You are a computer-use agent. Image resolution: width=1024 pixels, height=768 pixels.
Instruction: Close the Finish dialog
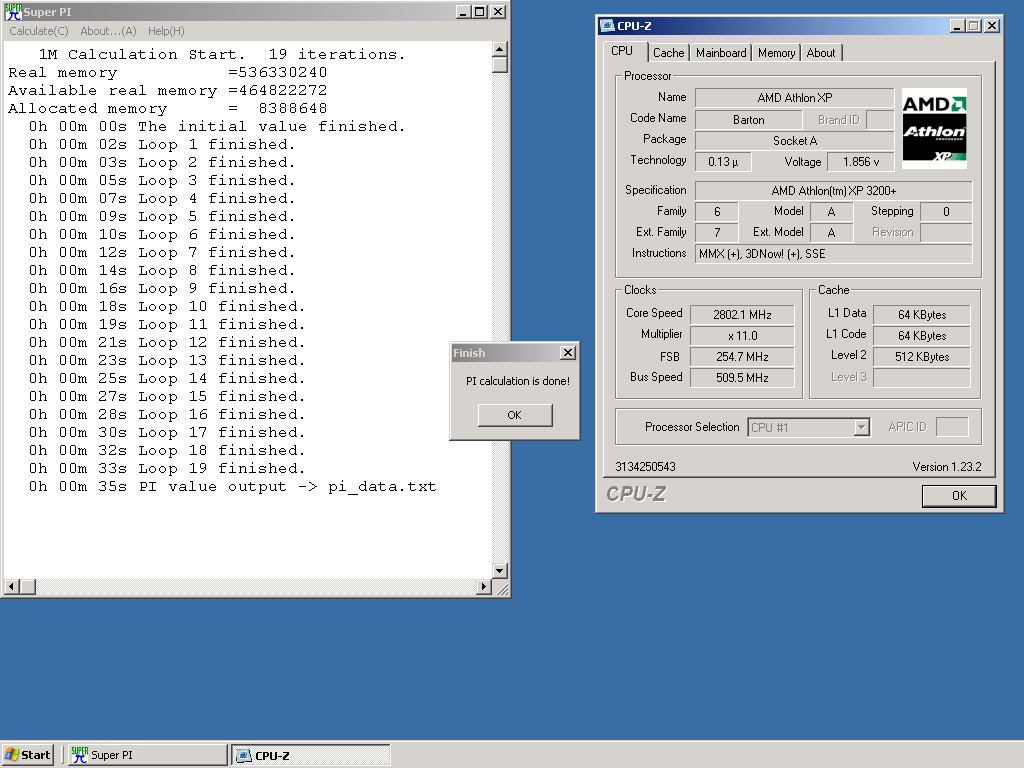click(x=568, y=353)
